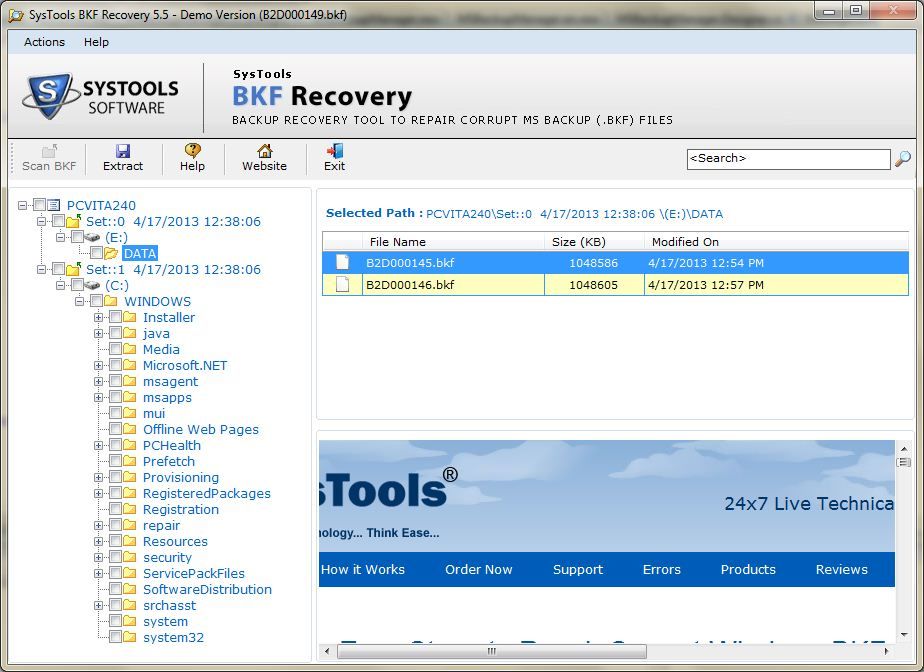Open Help from the toolbar icon
924x672 pixels.
point(192,151)
